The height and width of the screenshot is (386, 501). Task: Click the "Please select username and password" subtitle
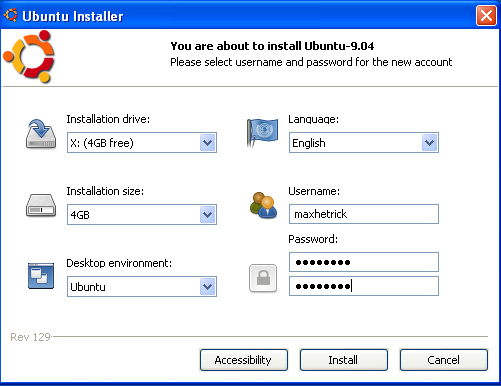(311, 62)
